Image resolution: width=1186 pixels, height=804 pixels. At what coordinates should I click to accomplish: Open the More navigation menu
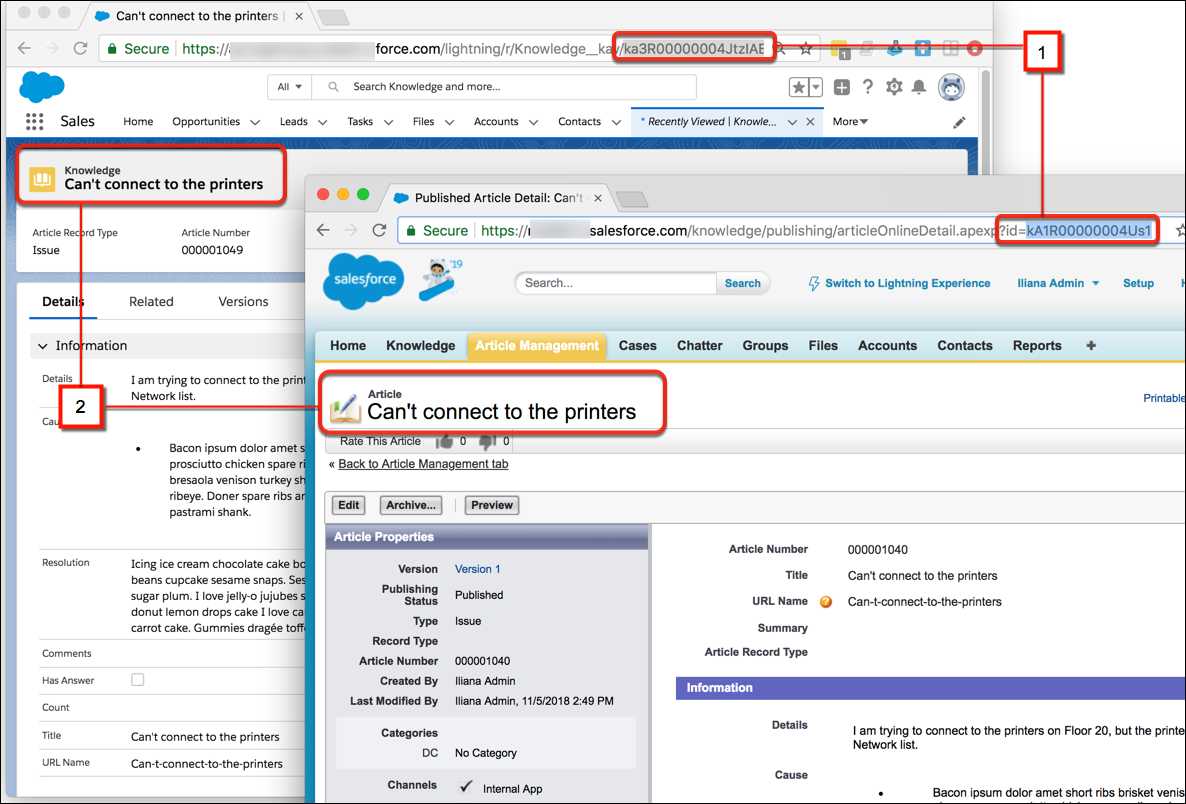850,122
